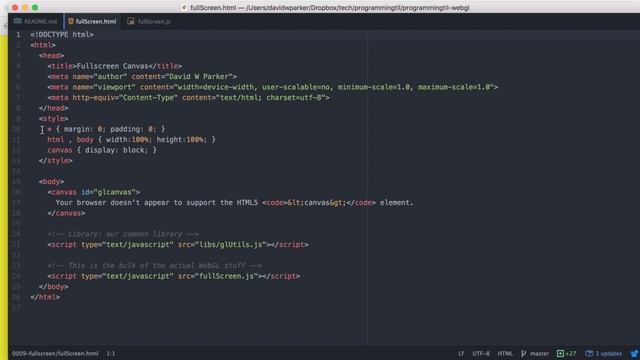The height and width of the screenshot is (360, 640).
Task: Click the window title fullScreen.html text
Action: tap(213, 8)
